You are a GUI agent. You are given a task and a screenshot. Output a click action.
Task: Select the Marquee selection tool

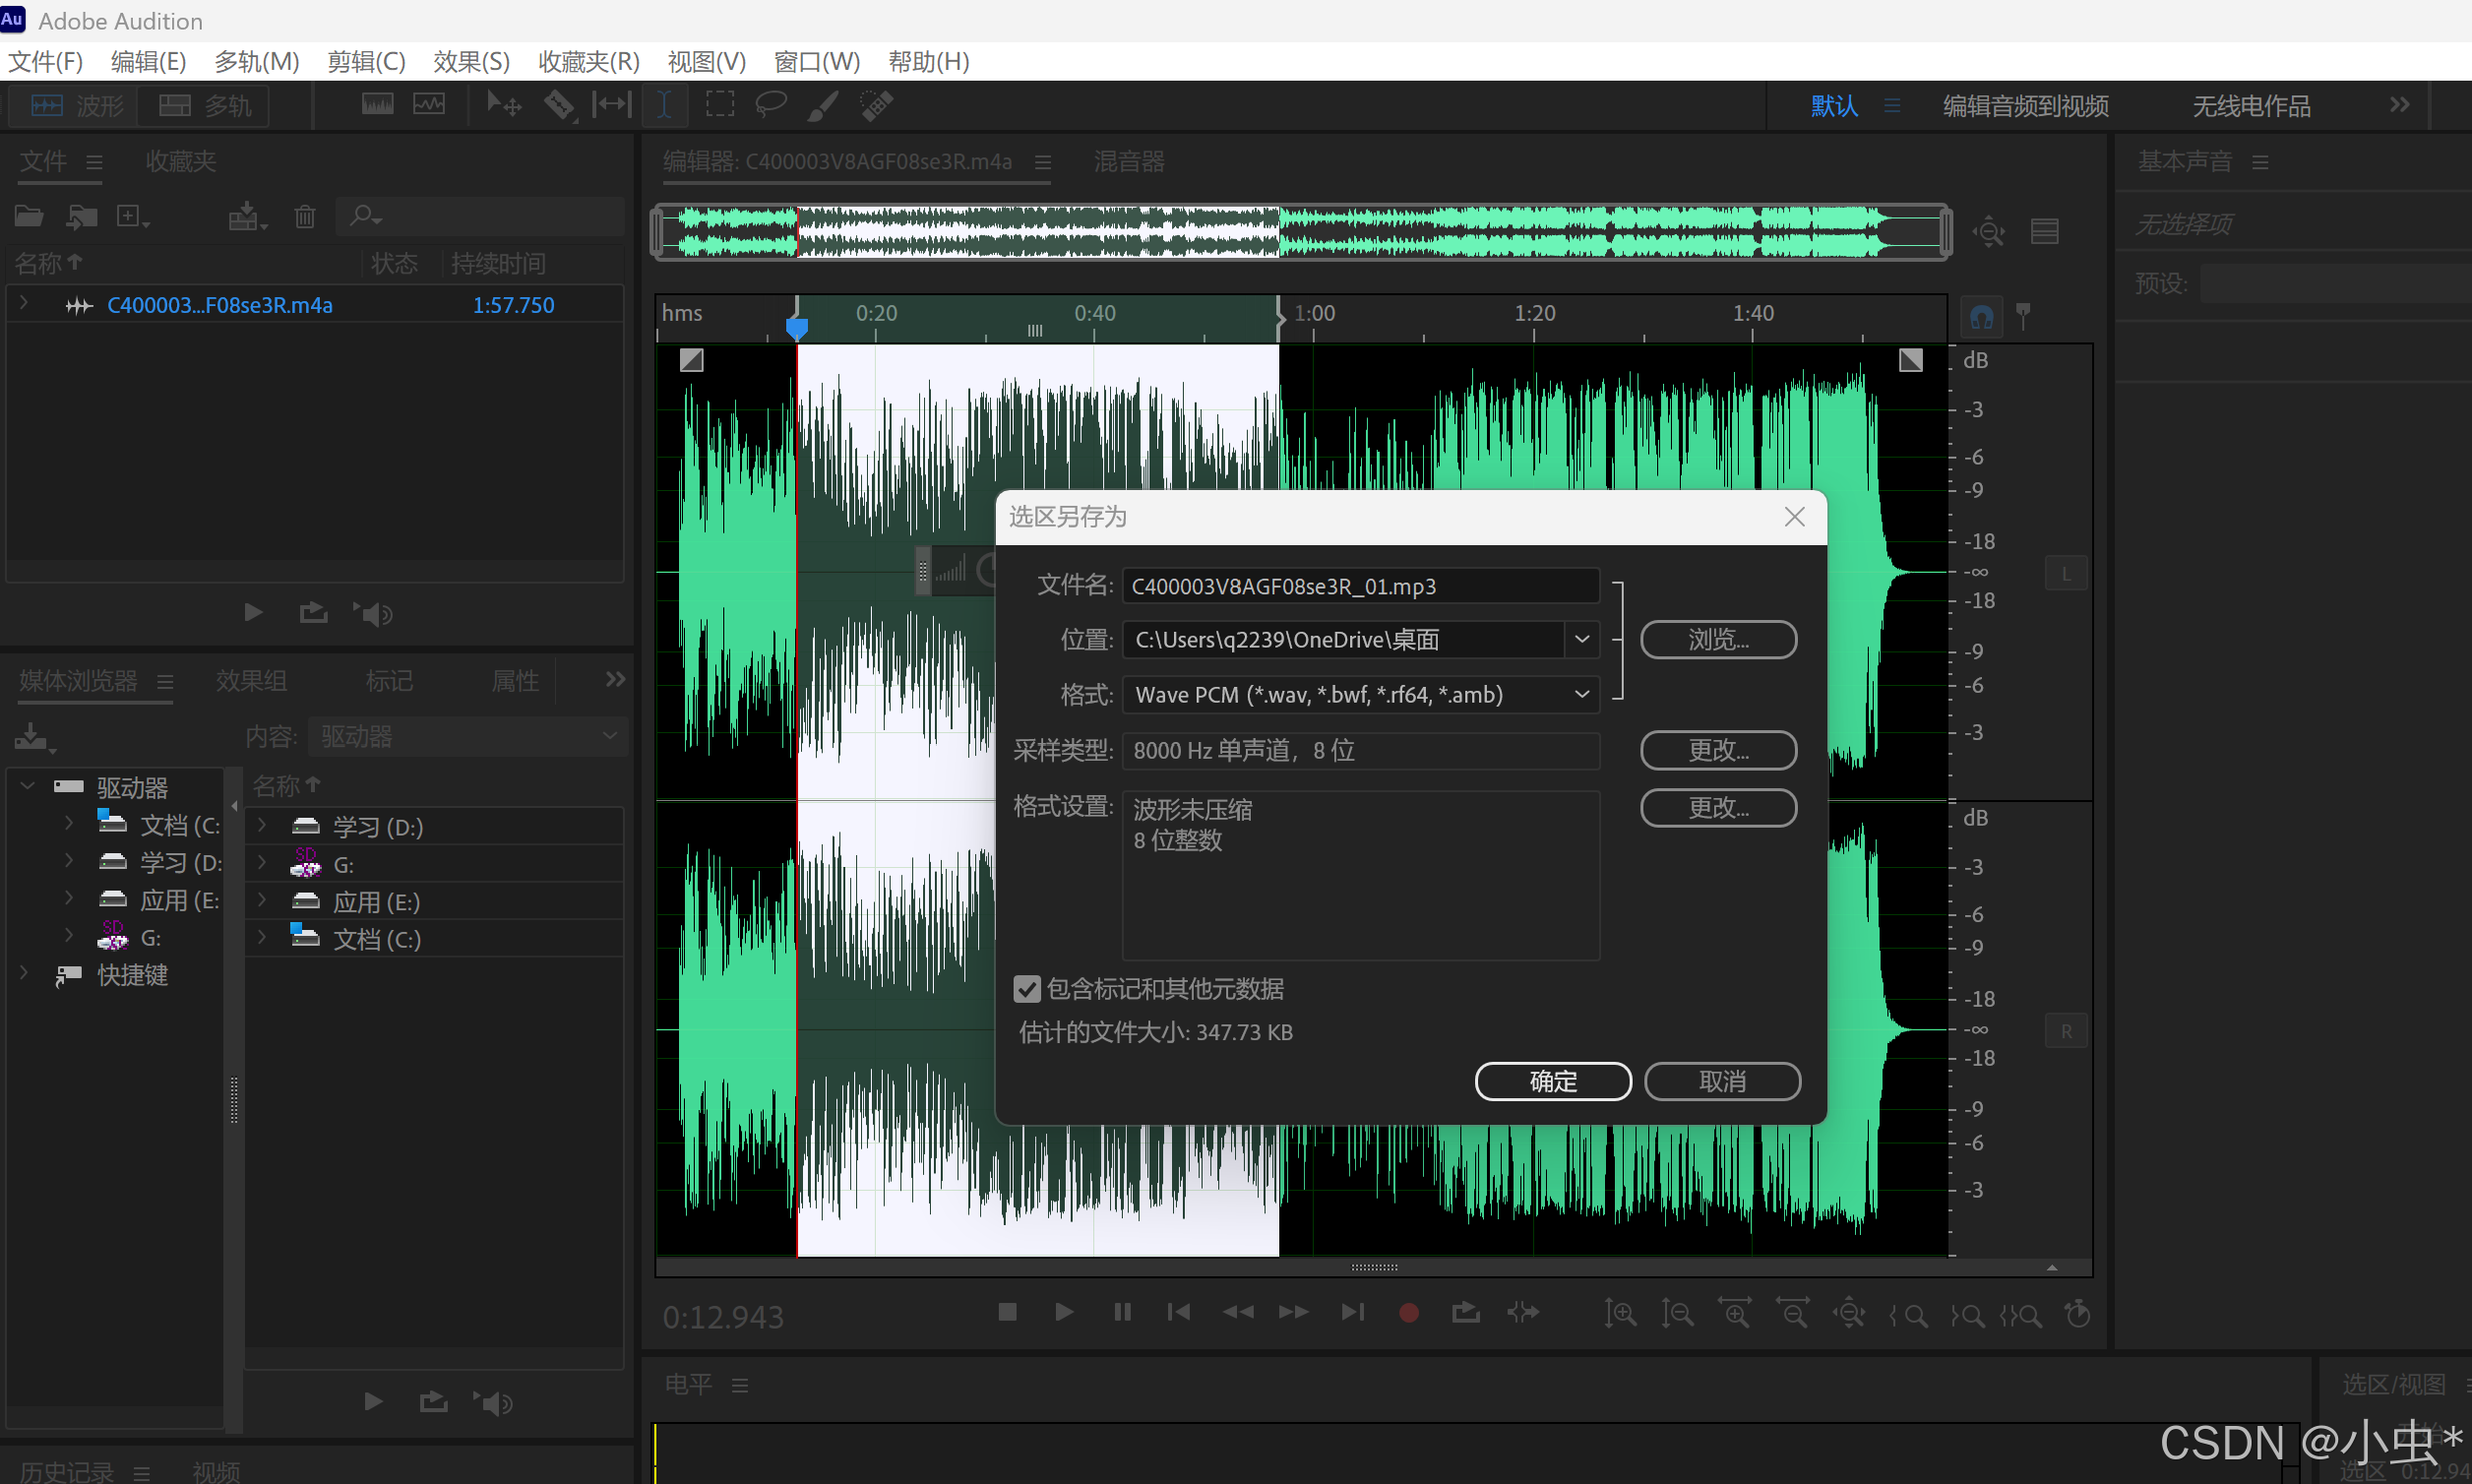719,105
